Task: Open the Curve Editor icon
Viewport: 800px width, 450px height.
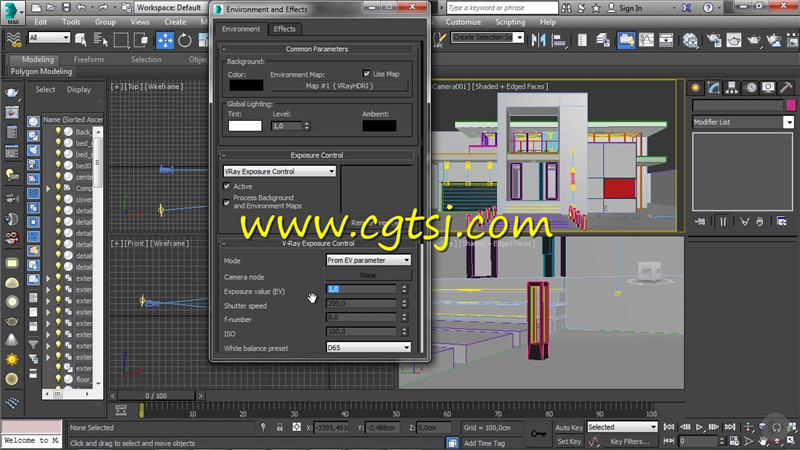Action: 646,40
